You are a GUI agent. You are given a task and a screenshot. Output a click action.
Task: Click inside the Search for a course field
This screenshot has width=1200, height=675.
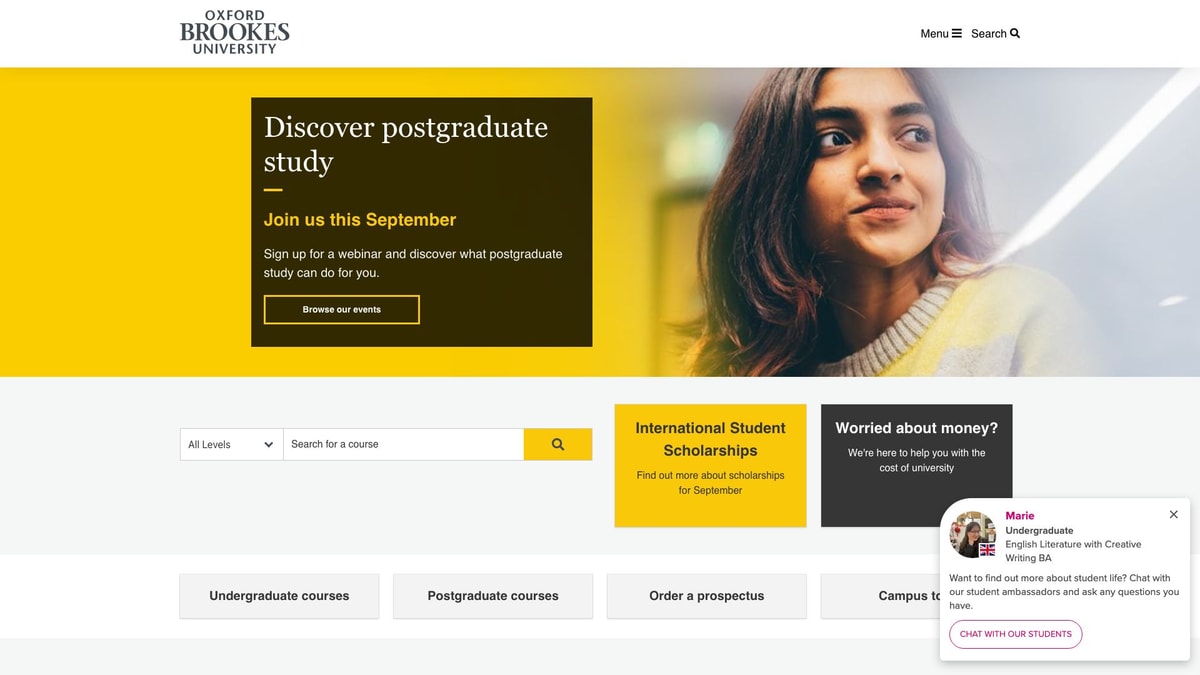coord(400,444)
